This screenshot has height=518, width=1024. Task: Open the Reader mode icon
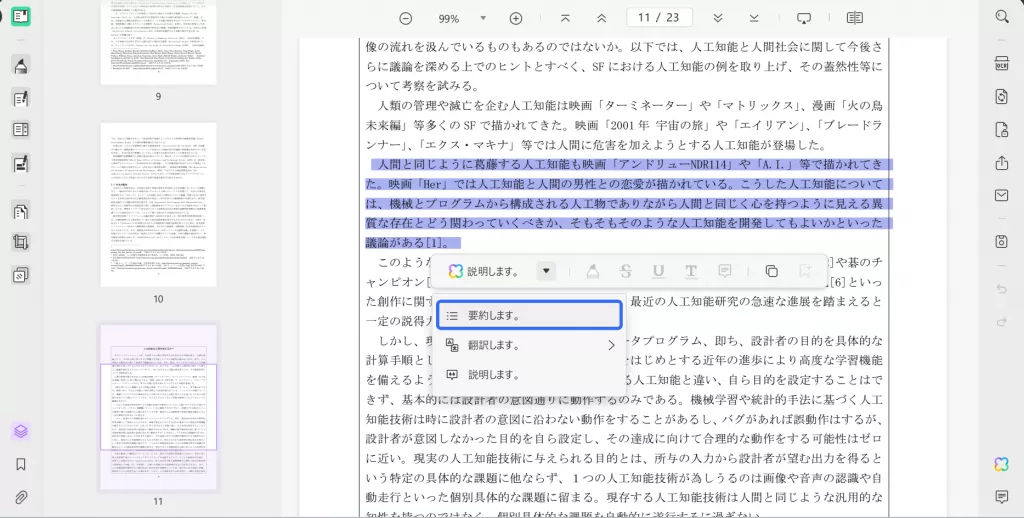pyautogui.click(x=21, y=16)
